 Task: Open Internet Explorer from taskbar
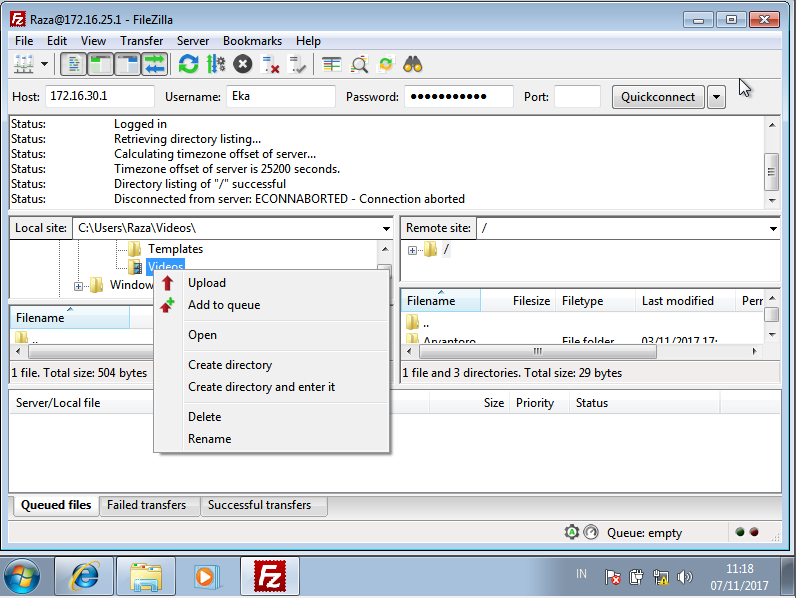[84, 576]
